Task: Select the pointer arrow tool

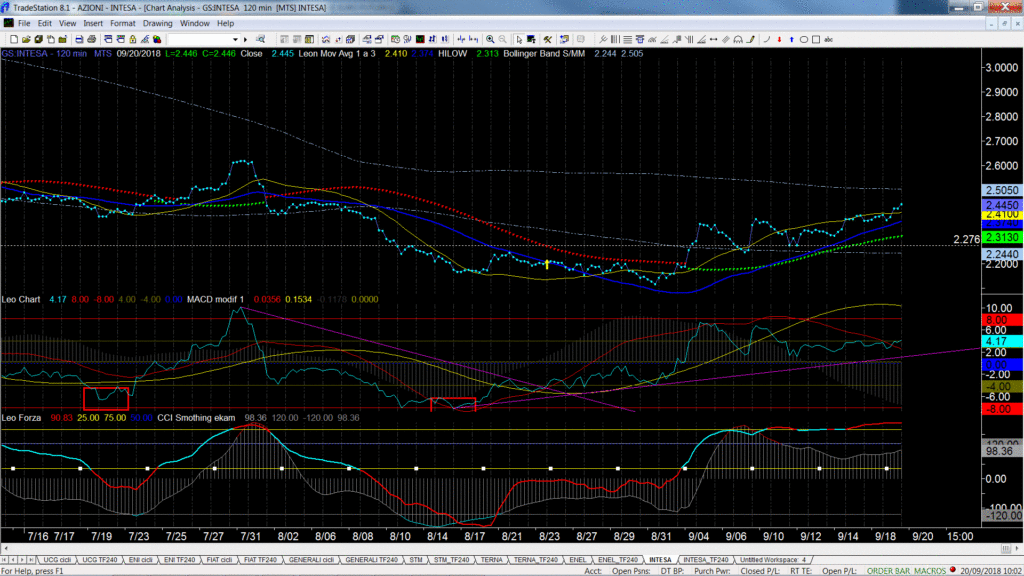Action: coord(519,39)
